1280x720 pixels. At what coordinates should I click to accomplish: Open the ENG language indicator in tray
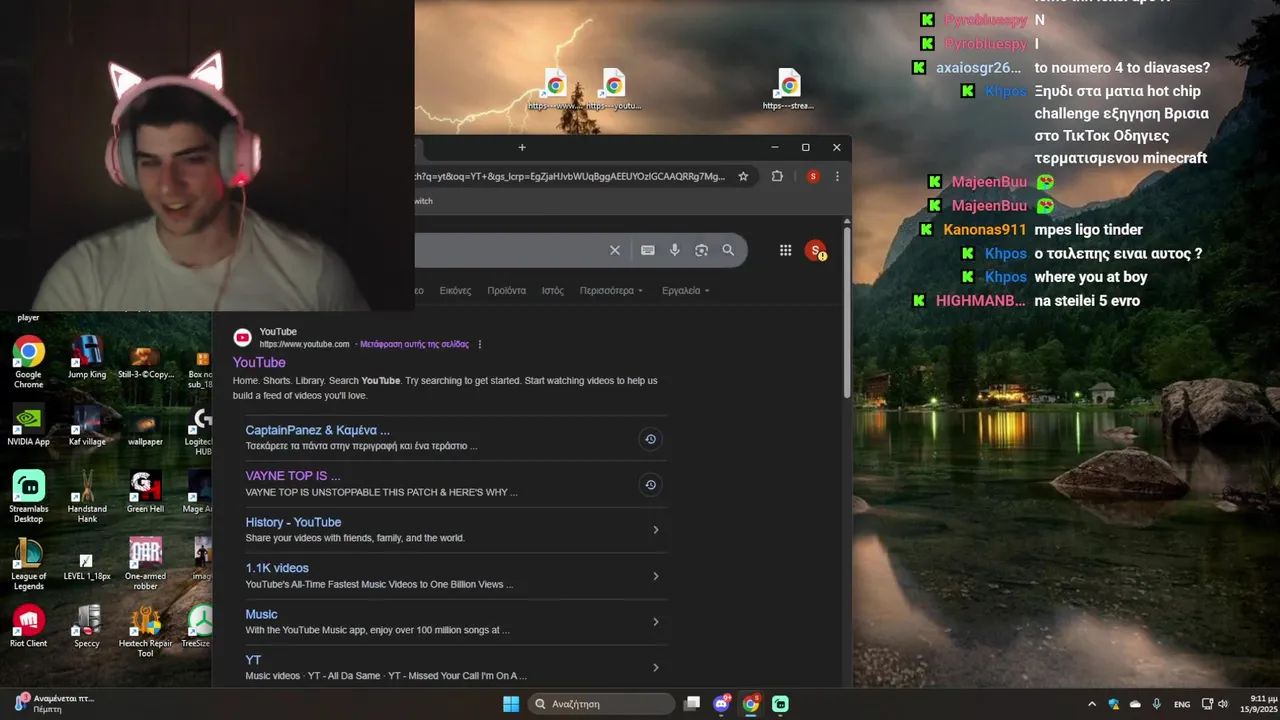pyautogui.click(x=1182, y=704)
